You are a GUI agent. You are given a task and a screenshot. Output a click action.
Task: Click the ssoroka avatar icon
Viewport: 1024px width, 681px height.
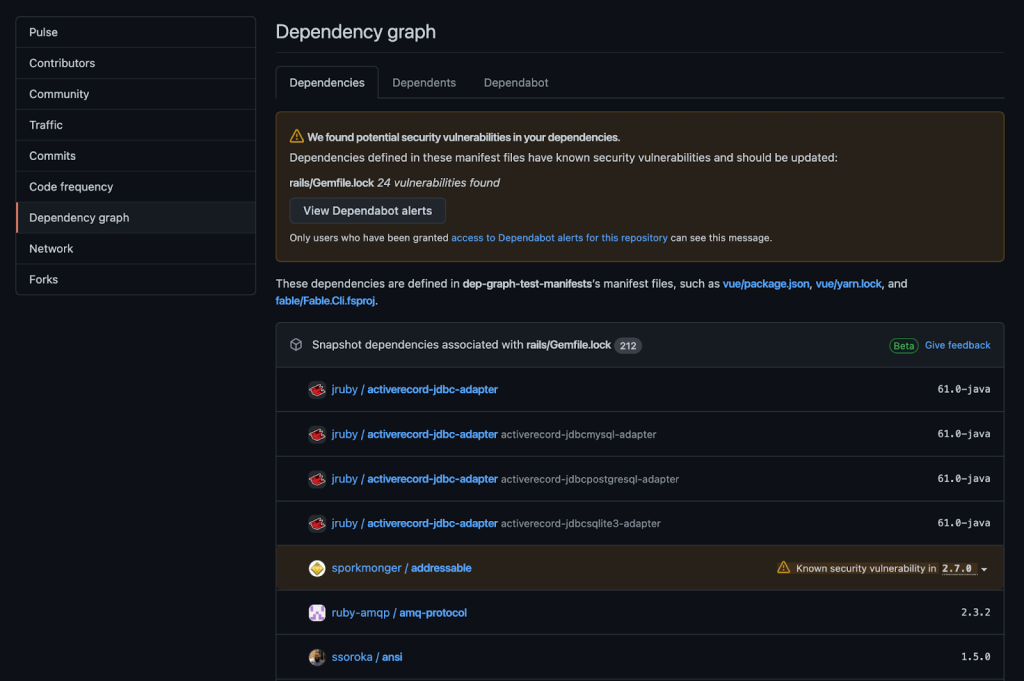pos(317,657)
